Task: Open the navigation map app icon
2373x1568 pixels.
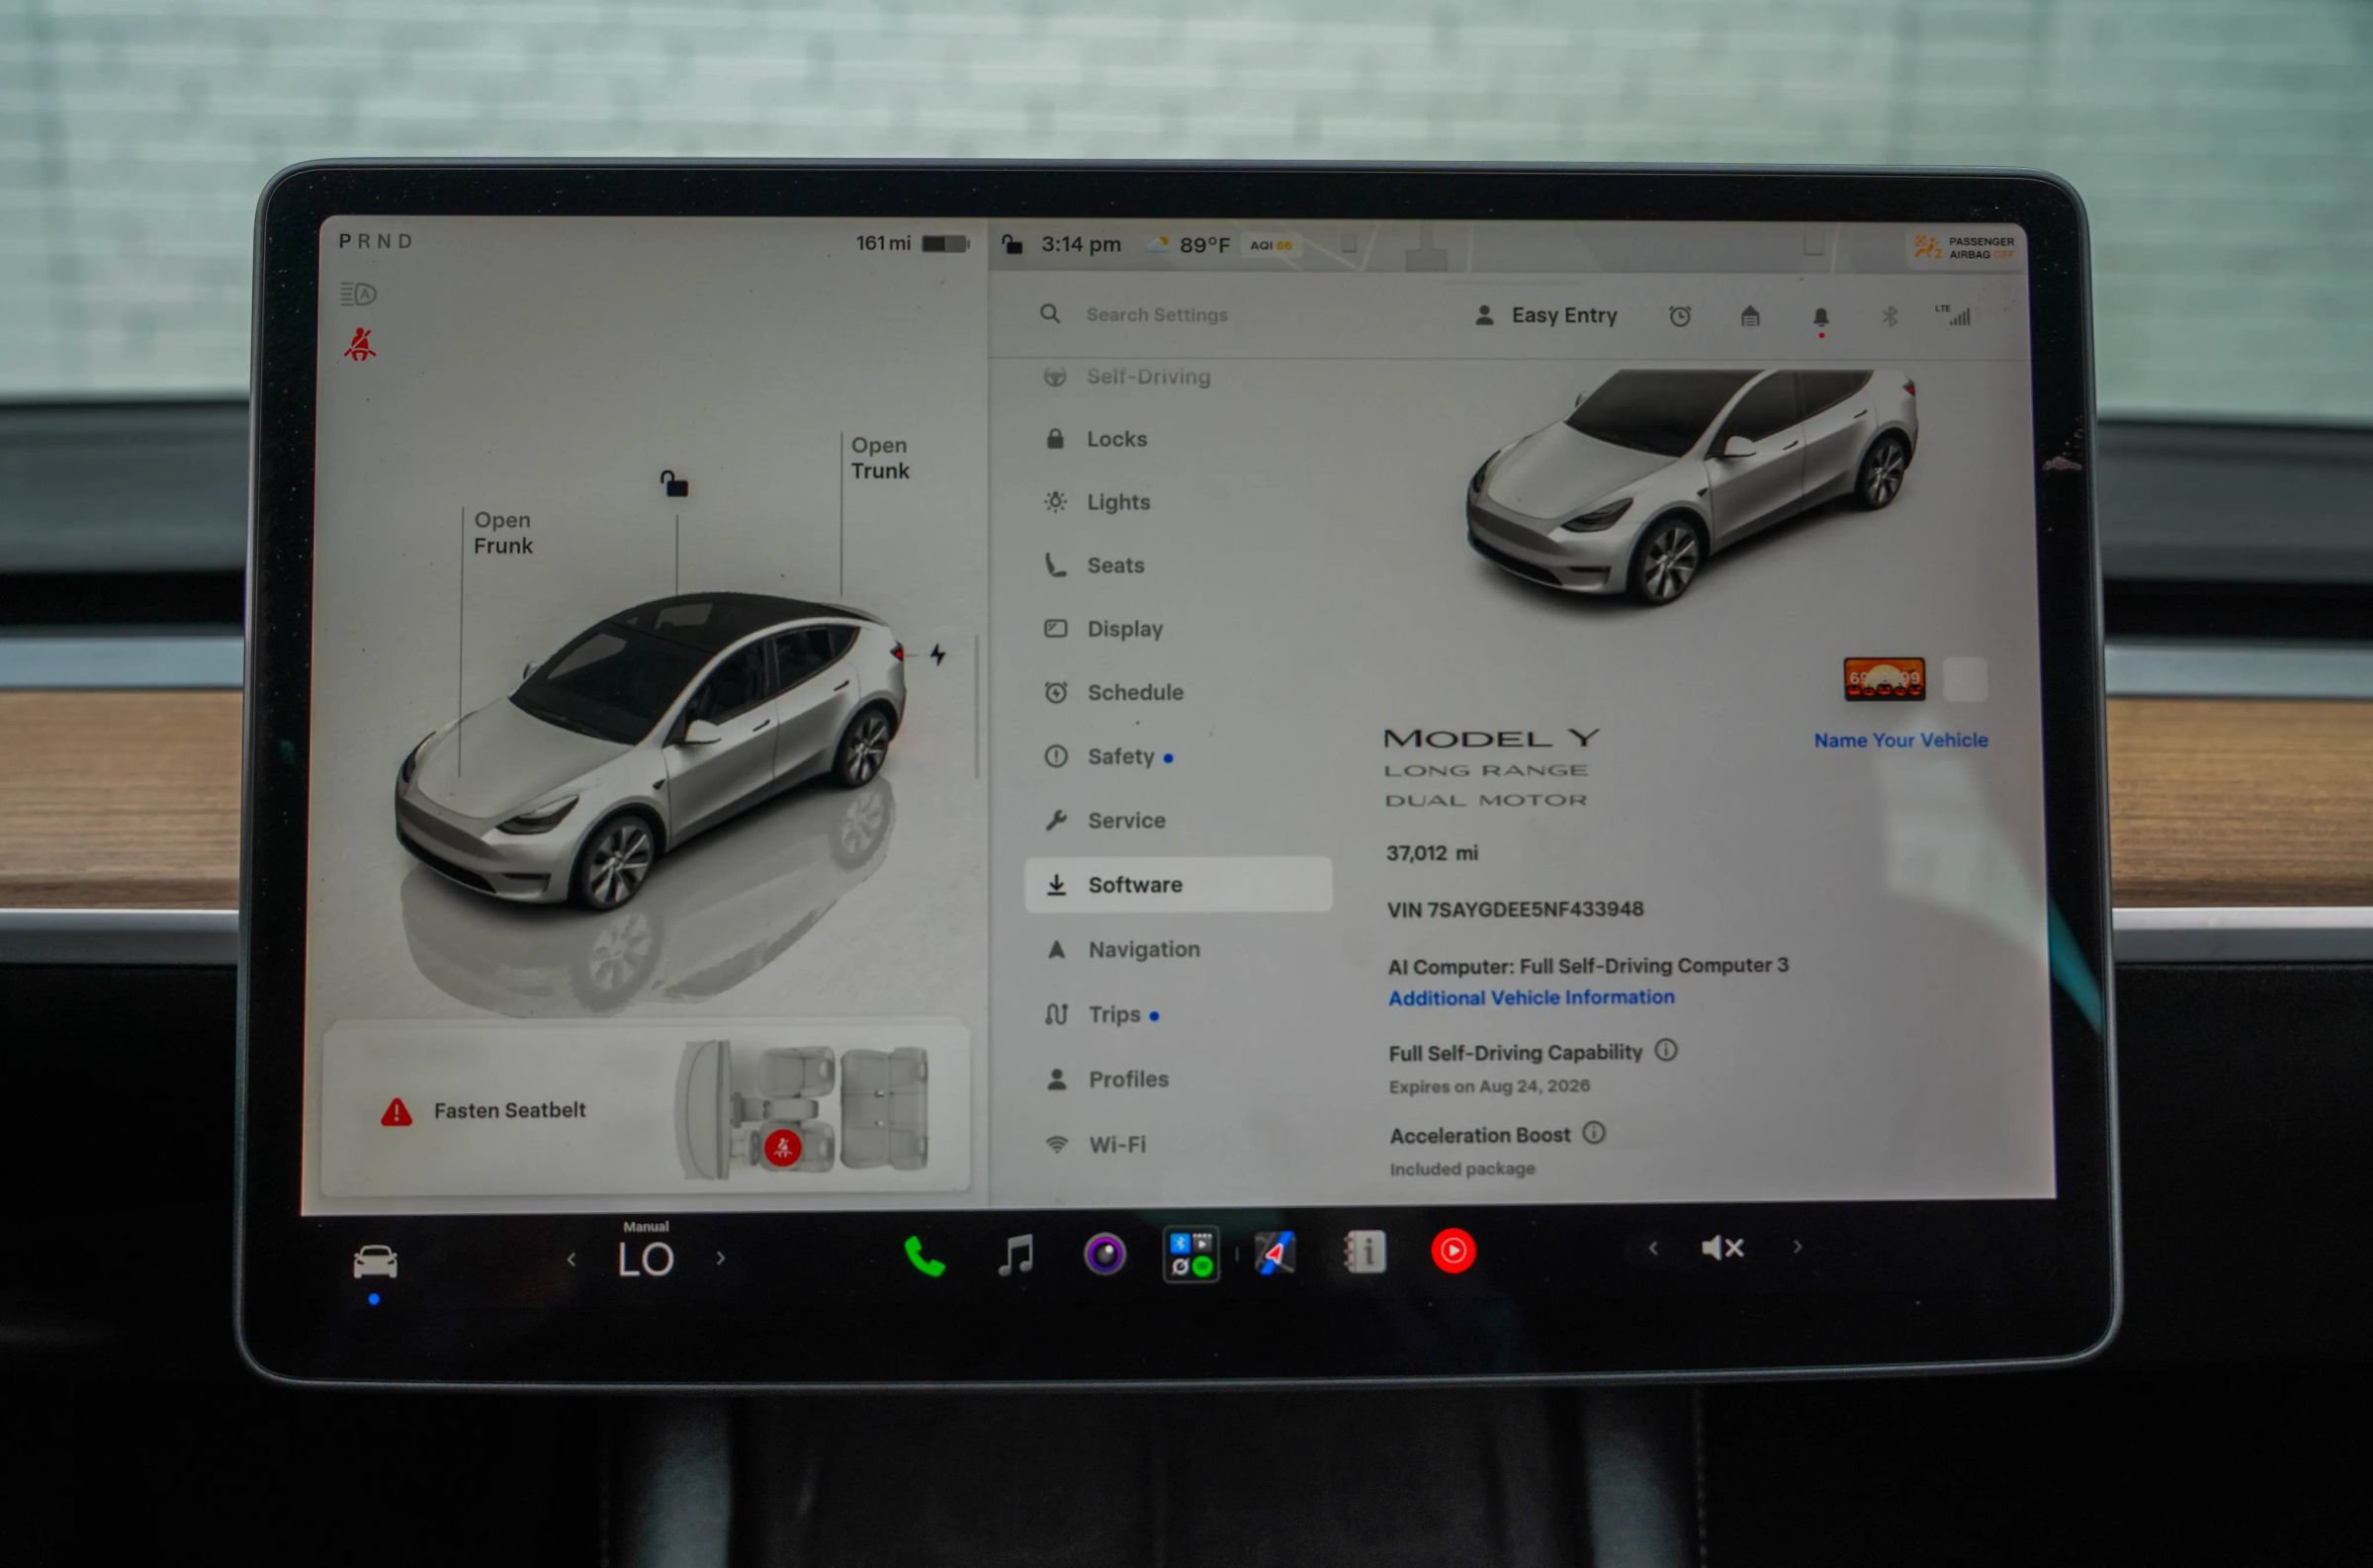Action: [x=1276, y=1253]
